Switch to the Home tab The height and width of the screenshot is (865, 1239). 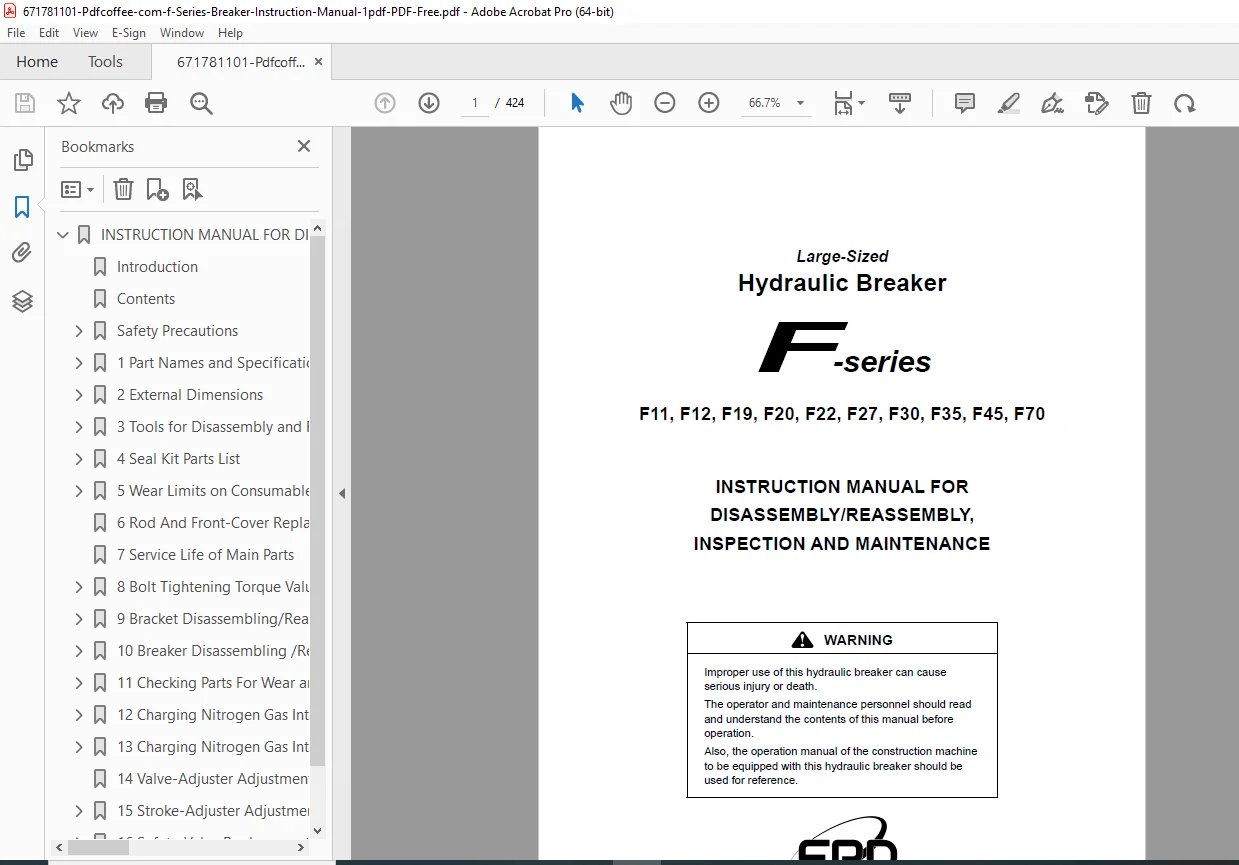tap(37, 61)
